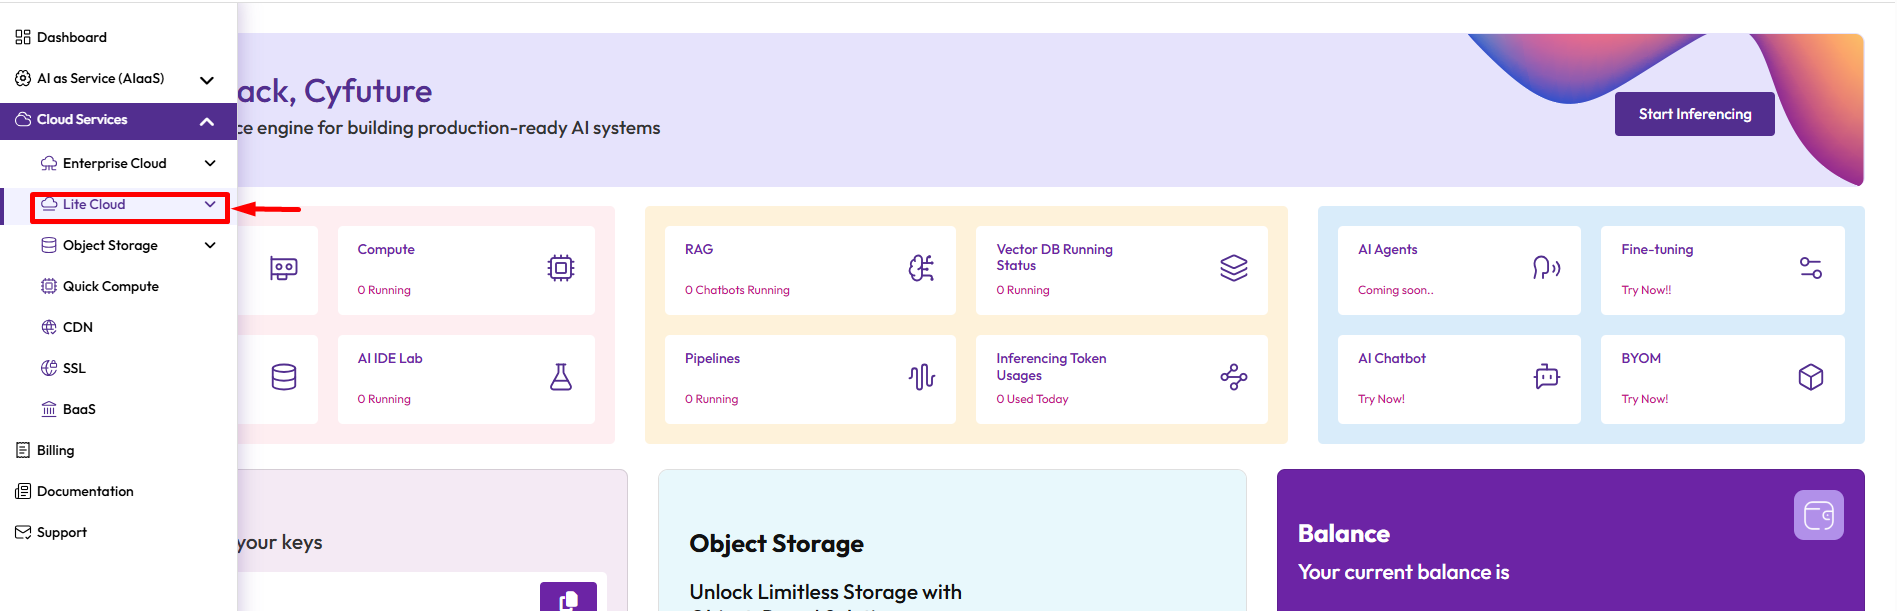The image size is (1897, 611).
Task: Click the AI Chatbot robot icon
Action: click(1546, 377)
